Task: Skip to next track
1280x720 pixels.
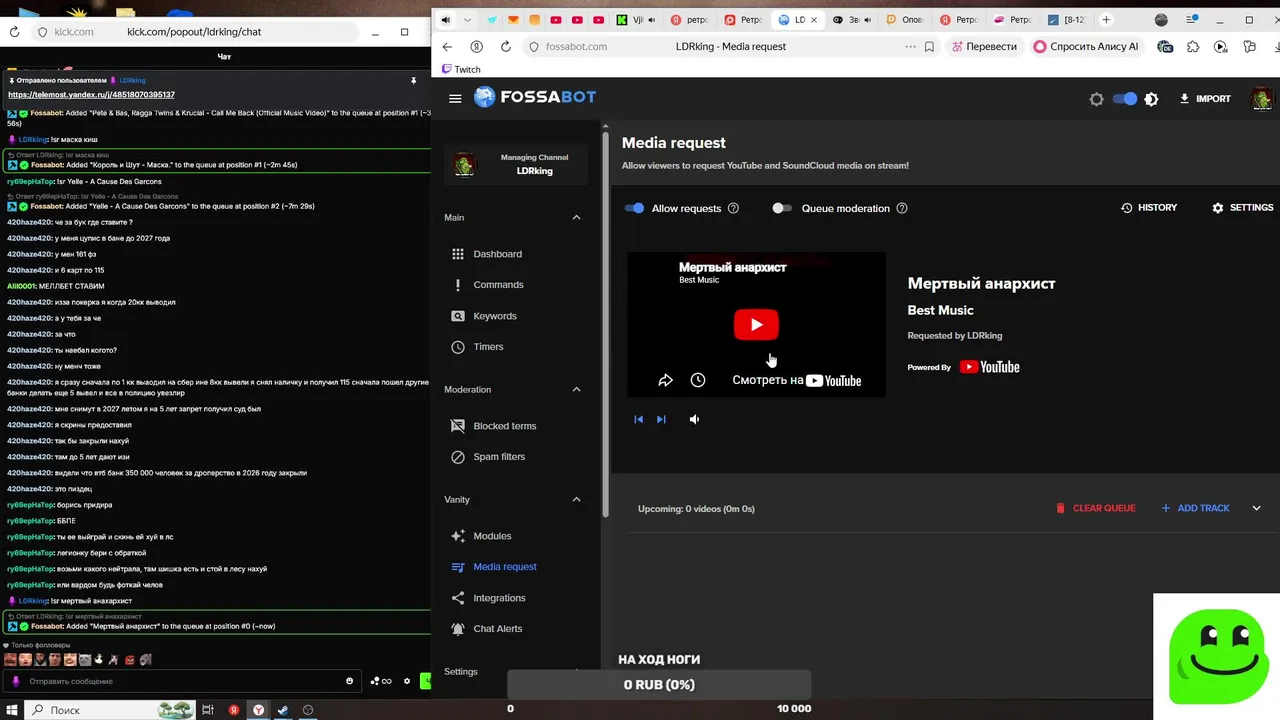Action: point(661,420)
